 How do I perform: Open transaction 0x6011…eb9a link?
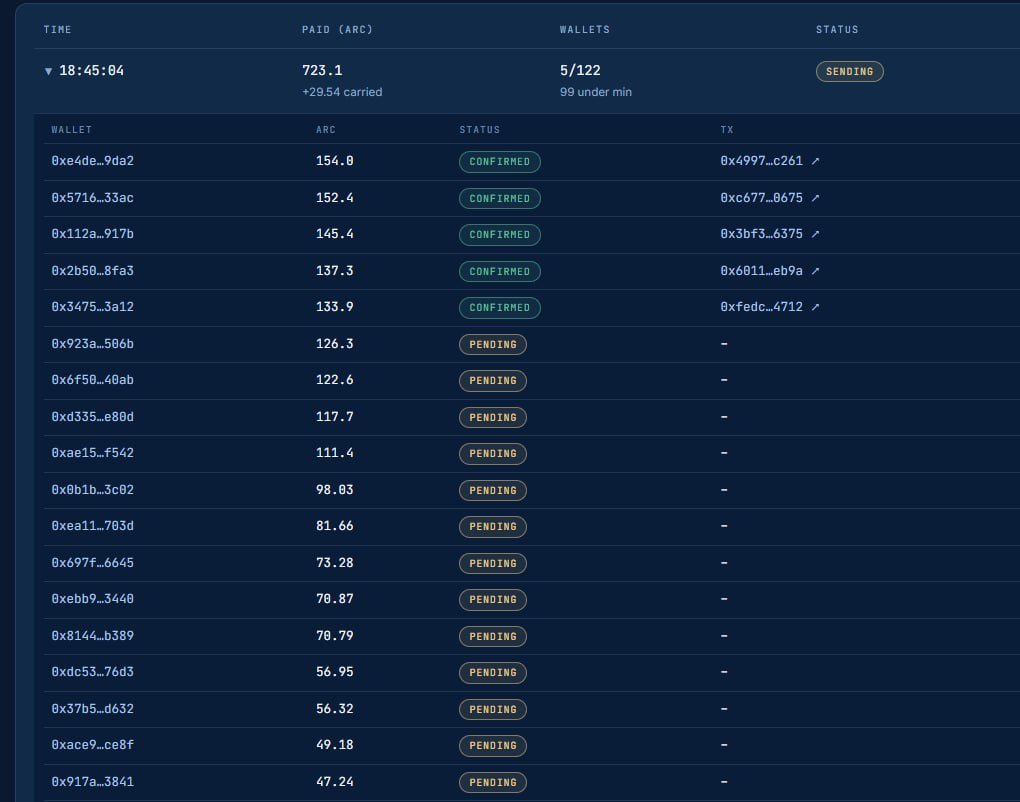click(x=761, y=271)
